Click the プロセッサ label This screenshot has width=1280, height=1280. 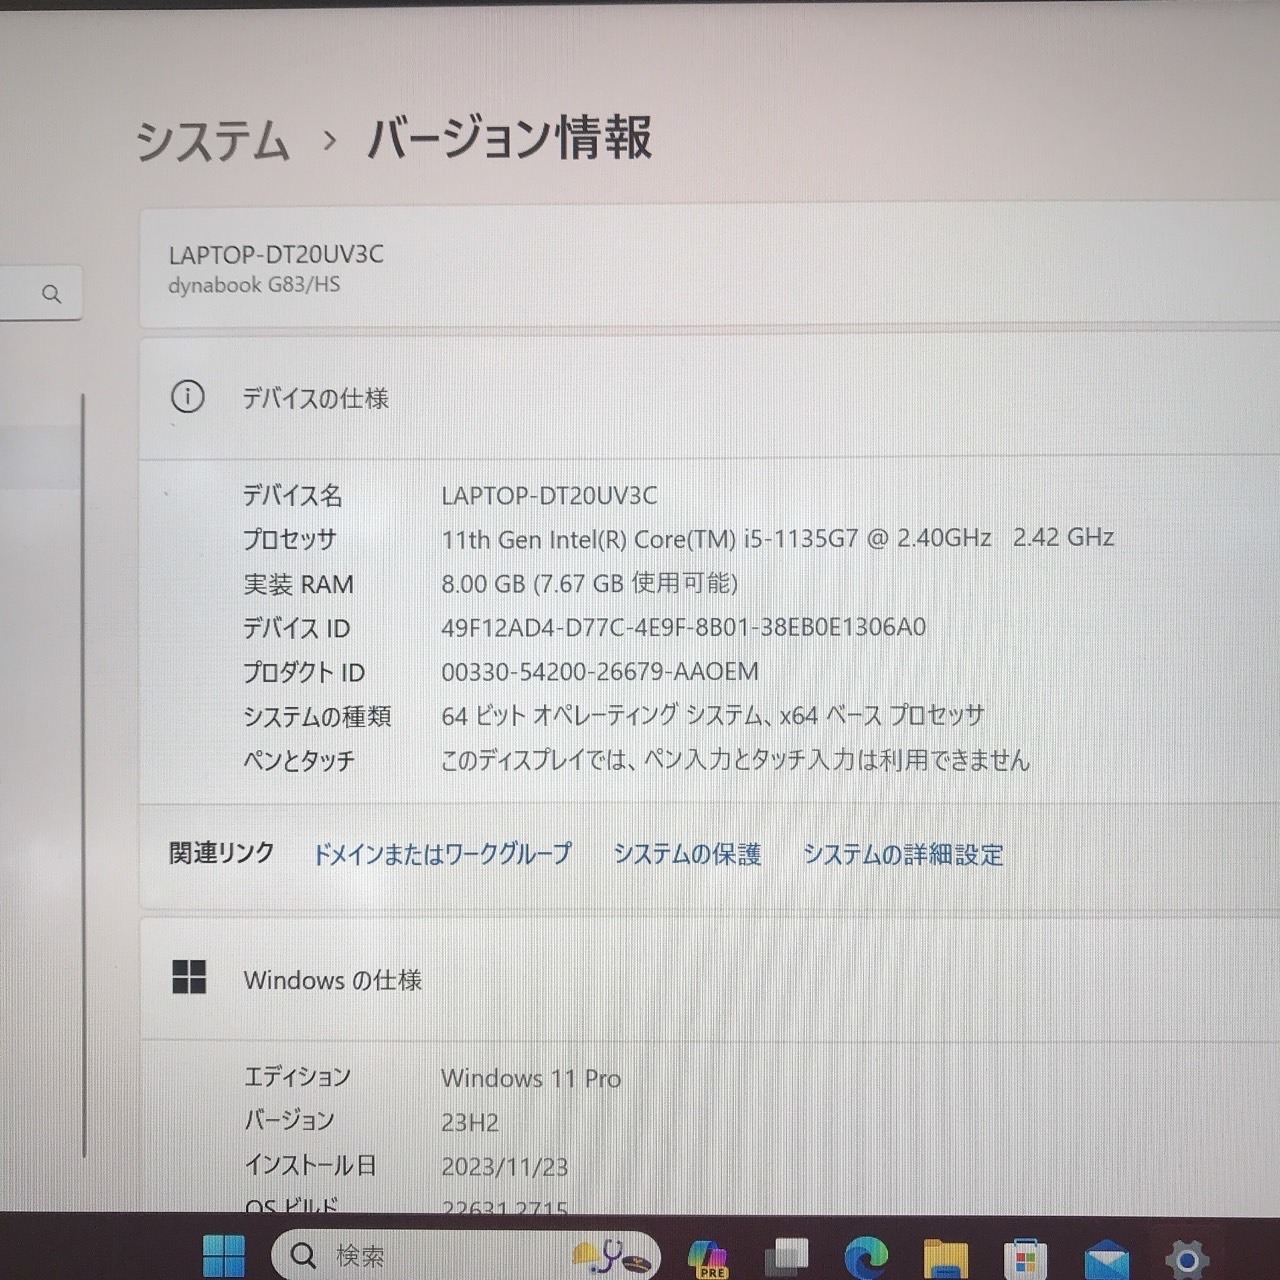pos(289,539)
